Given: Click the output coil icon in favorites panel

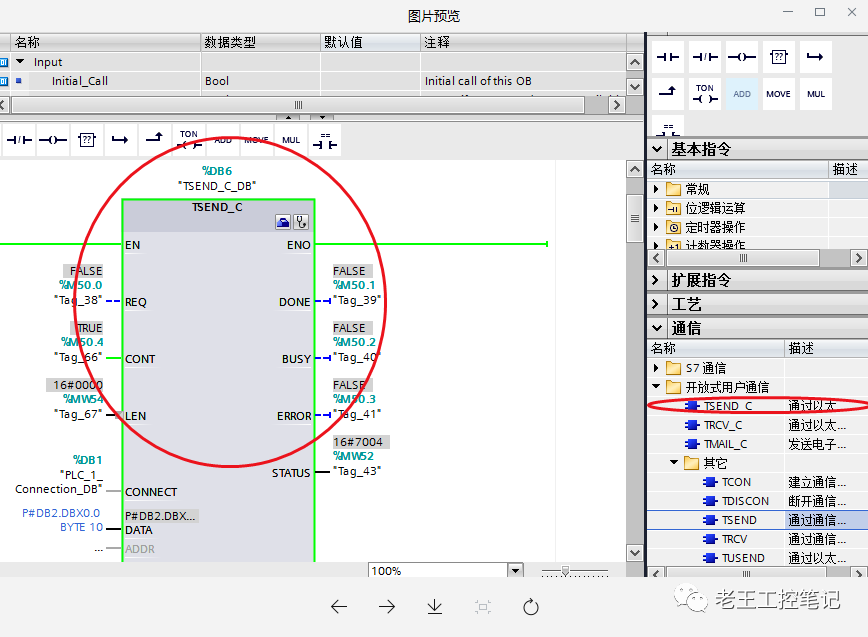Looking at the screenshot, I should [x=742, y=57].
